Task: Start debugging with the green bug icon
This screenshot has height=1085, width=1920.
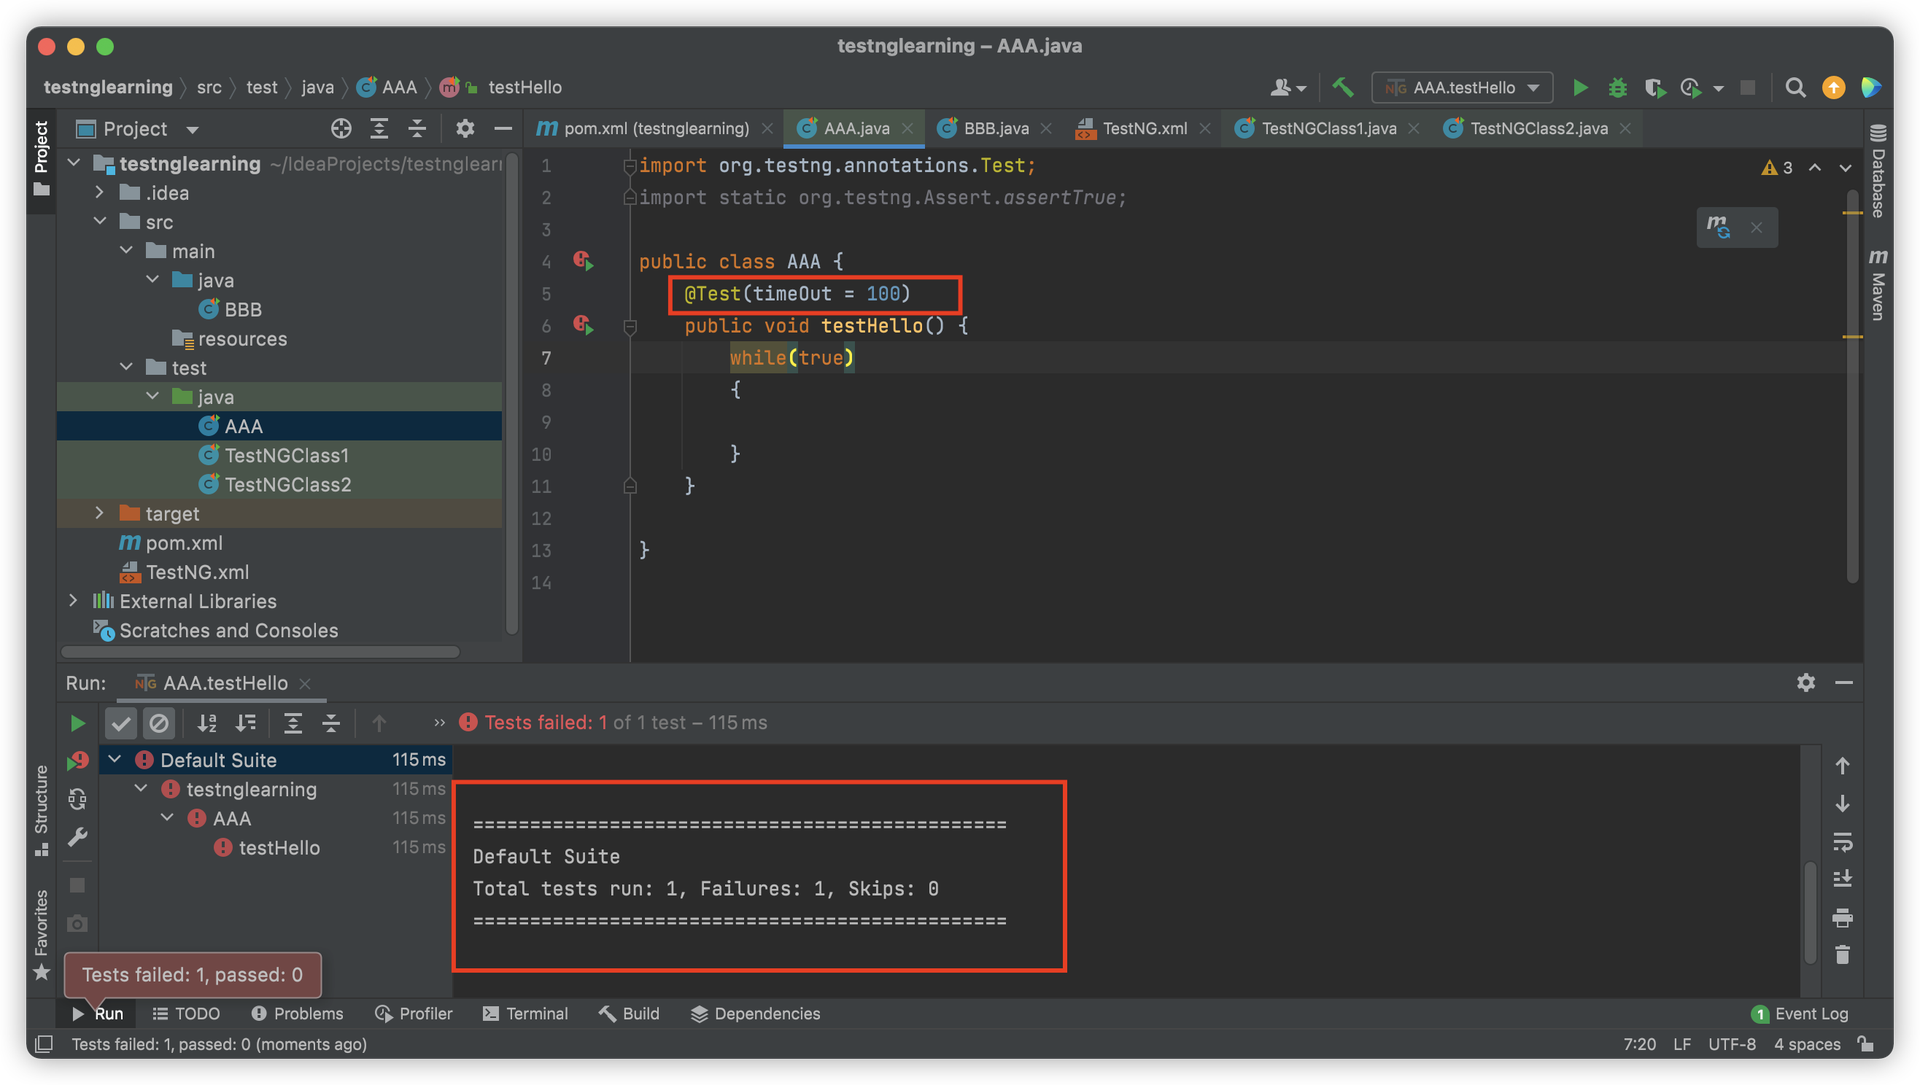Action: (x=1617, y=88)
